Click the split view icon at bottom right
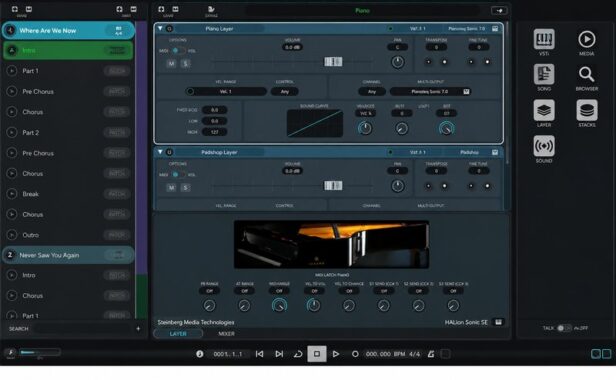The image size is (616, 380). [x=601, y=354]
